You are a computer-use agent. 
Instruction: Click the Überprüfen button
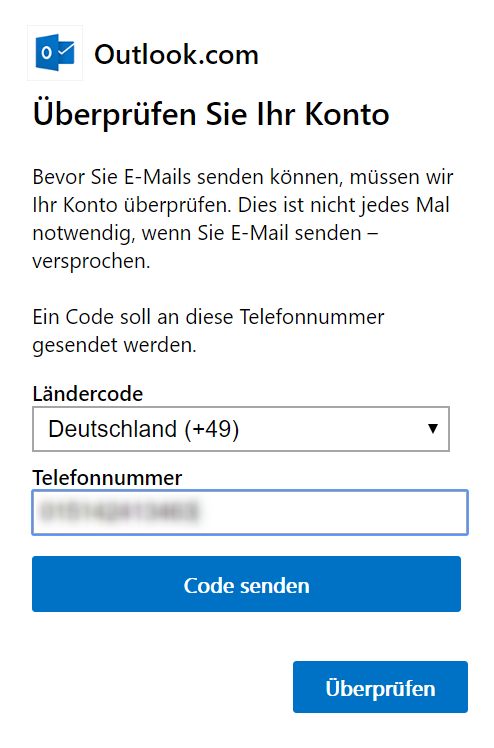click(381, 687)
